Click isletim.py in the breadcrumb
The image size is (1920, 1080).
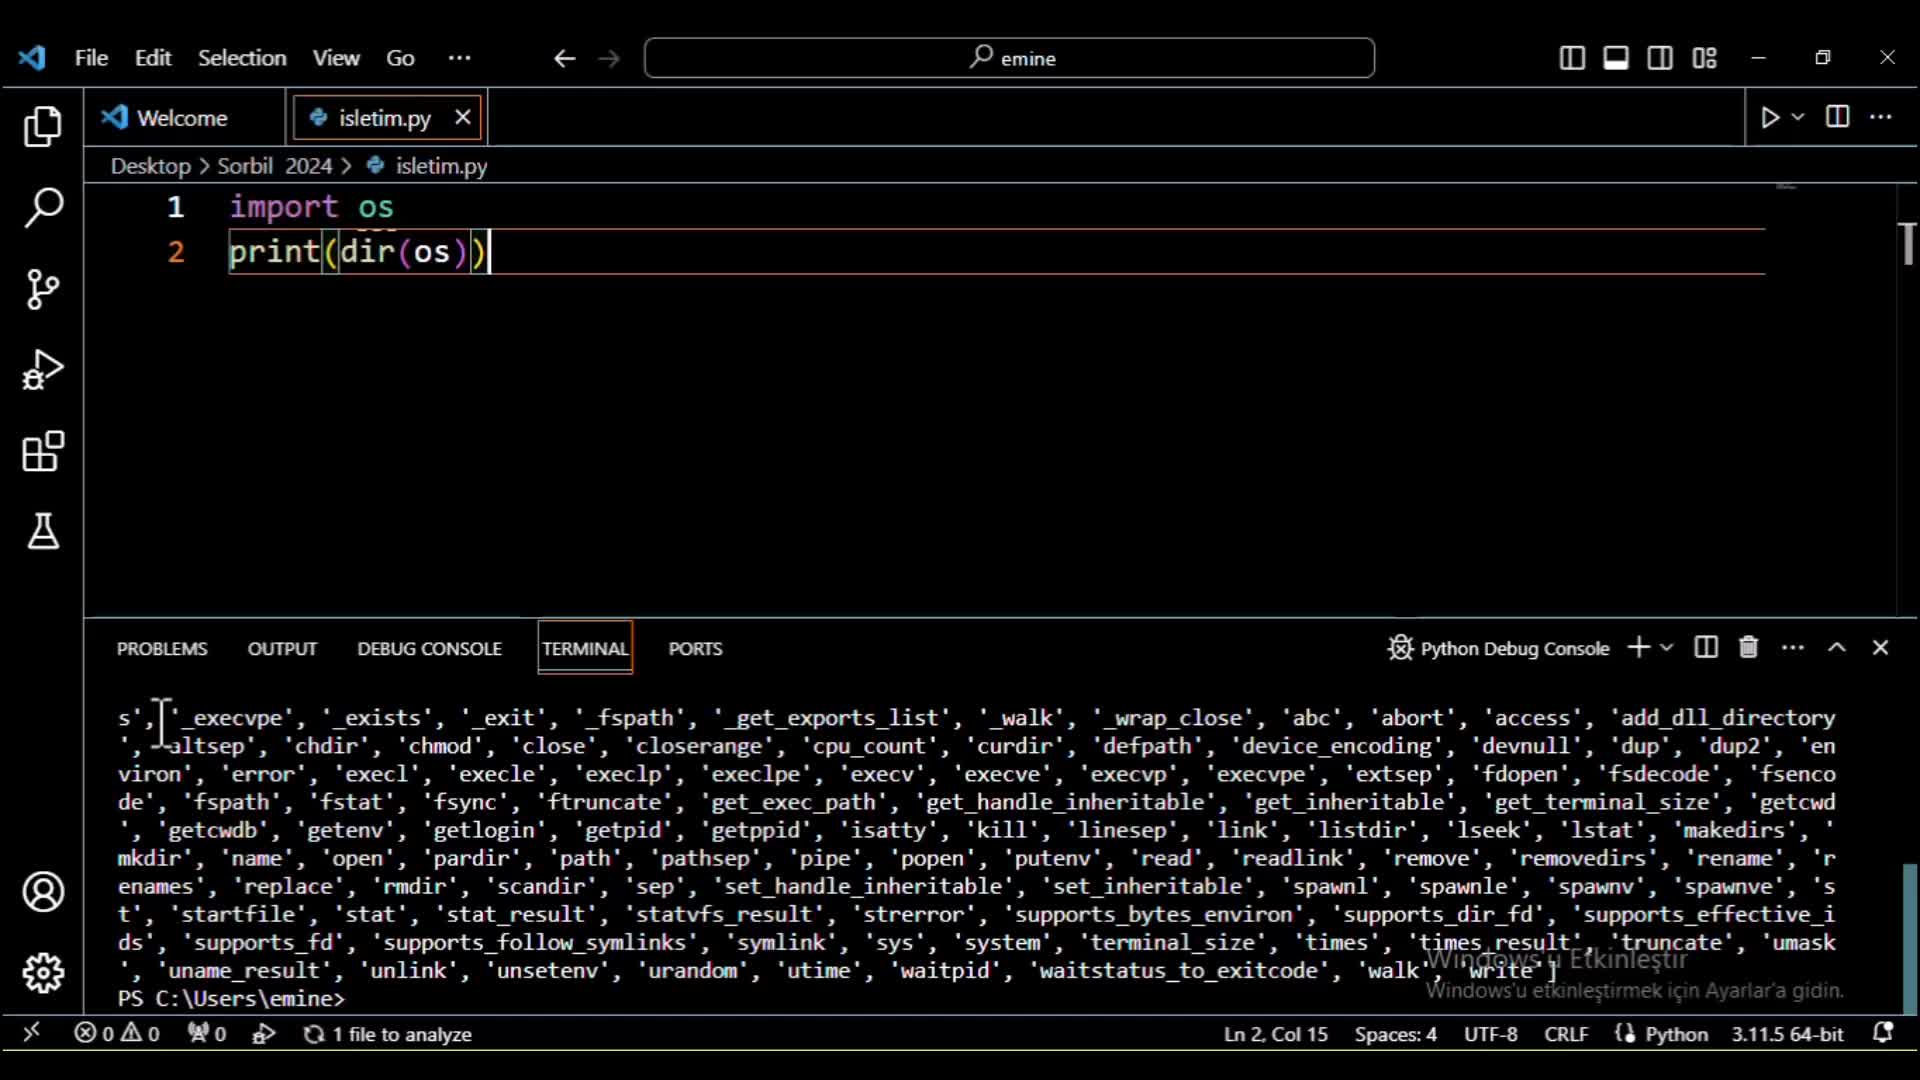pyautogui.click(x=440, y=166)
